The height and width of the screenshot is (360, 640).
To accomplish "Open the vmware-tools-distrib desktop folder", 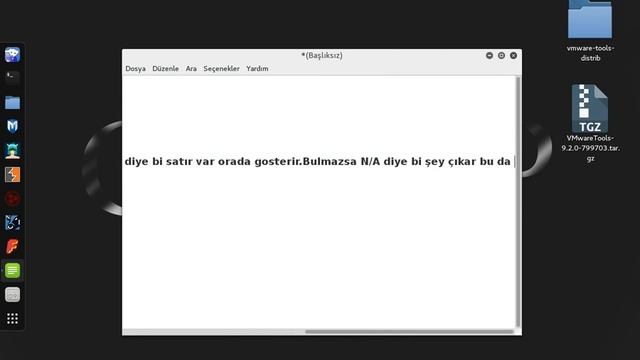I will (590, 31).
